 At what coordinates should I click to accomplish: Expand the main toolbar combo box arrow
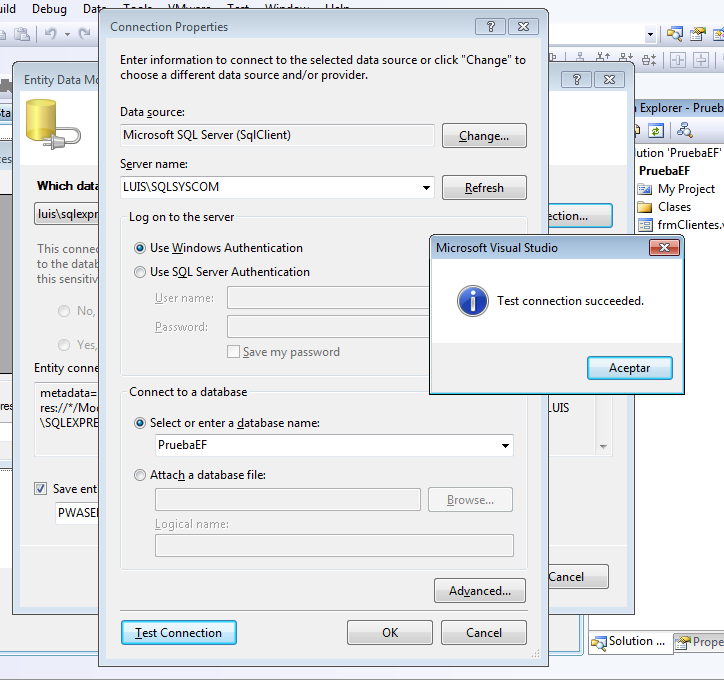click(x=650, y=34)
